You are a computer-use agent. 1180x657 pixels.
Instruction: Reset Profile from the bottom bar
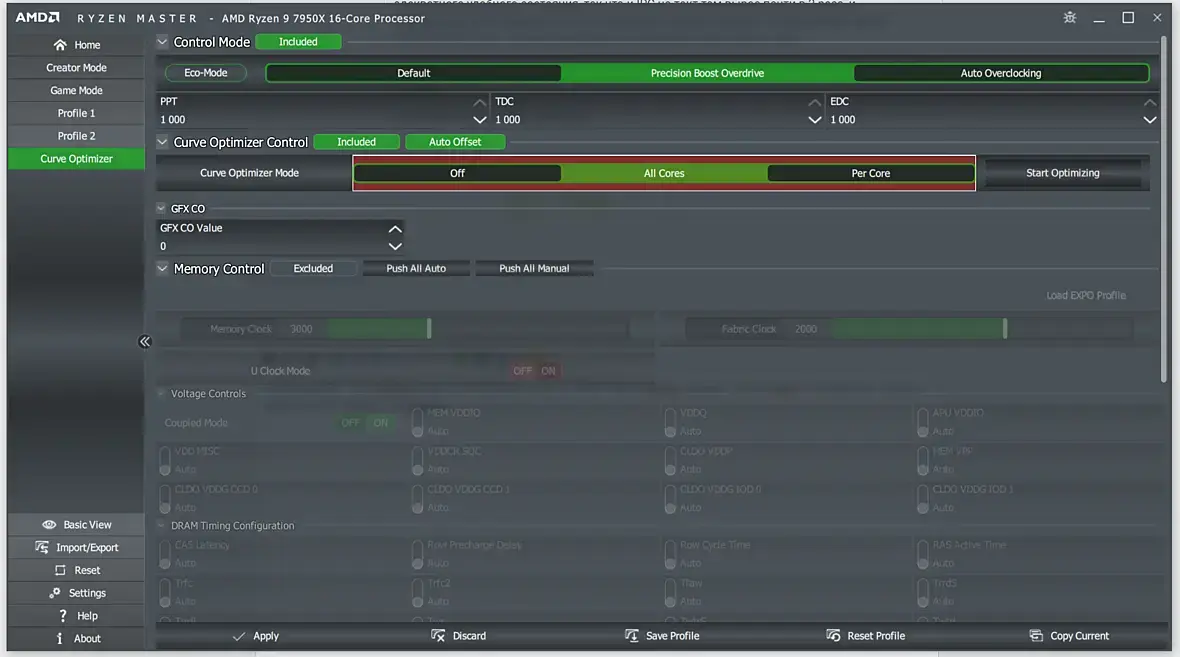tap(865, 636)
